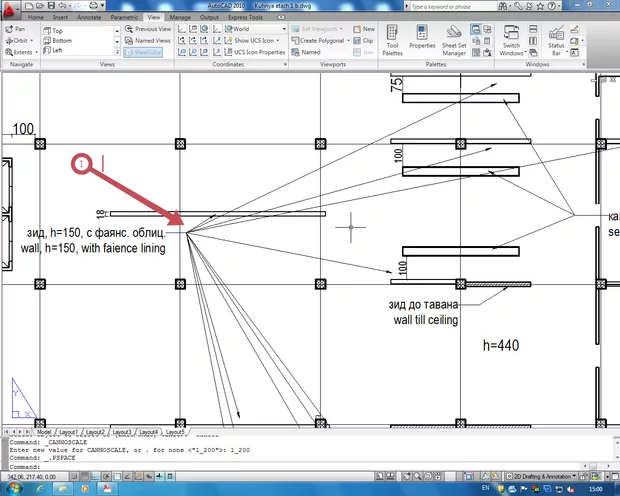The image size is (620, 496).
Task: Open Tool Palettes
Action: (x=393, y=41)
